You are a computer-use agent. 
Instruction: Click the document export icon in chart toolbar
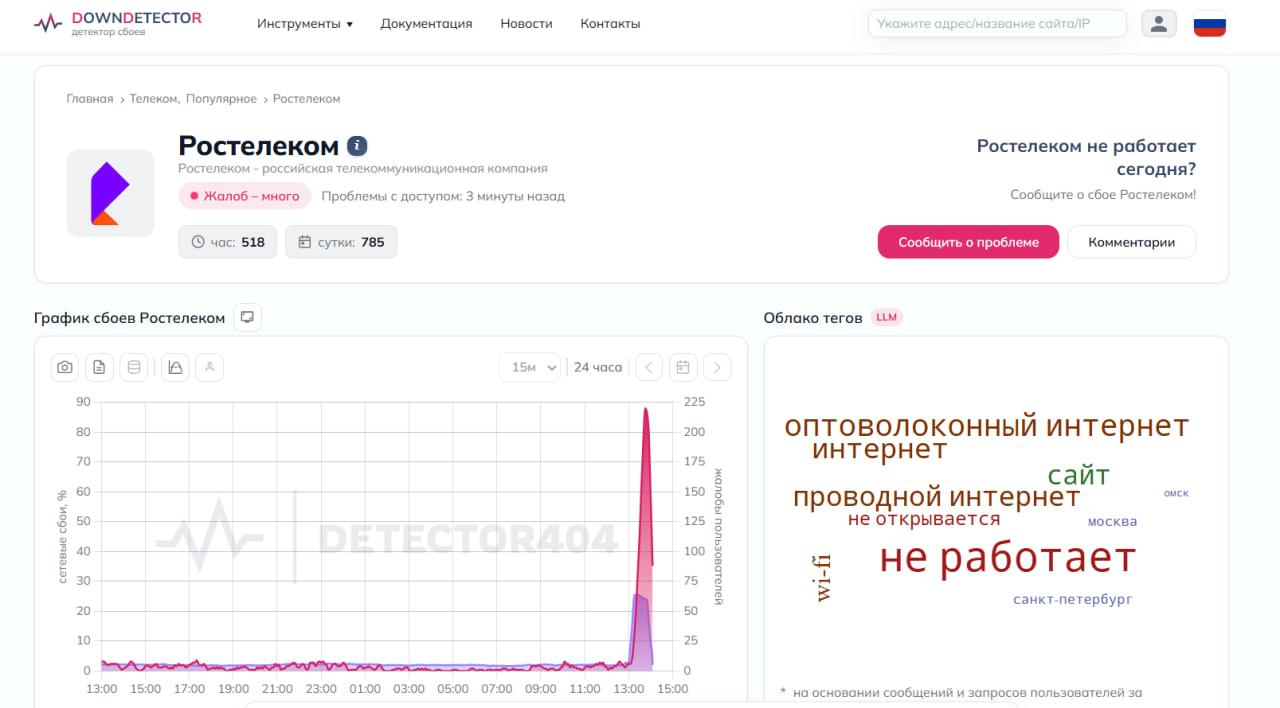(x=99, y=368)
